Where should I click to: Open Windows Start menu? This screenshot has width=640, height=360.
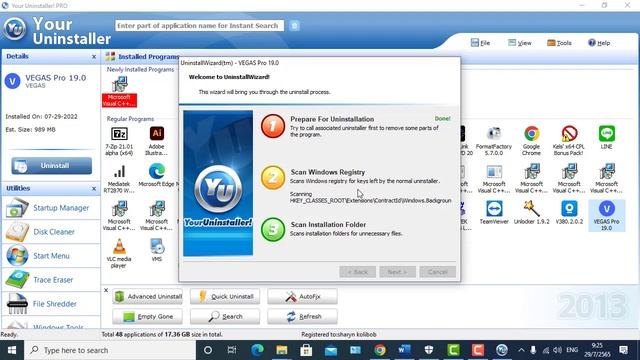12,350
